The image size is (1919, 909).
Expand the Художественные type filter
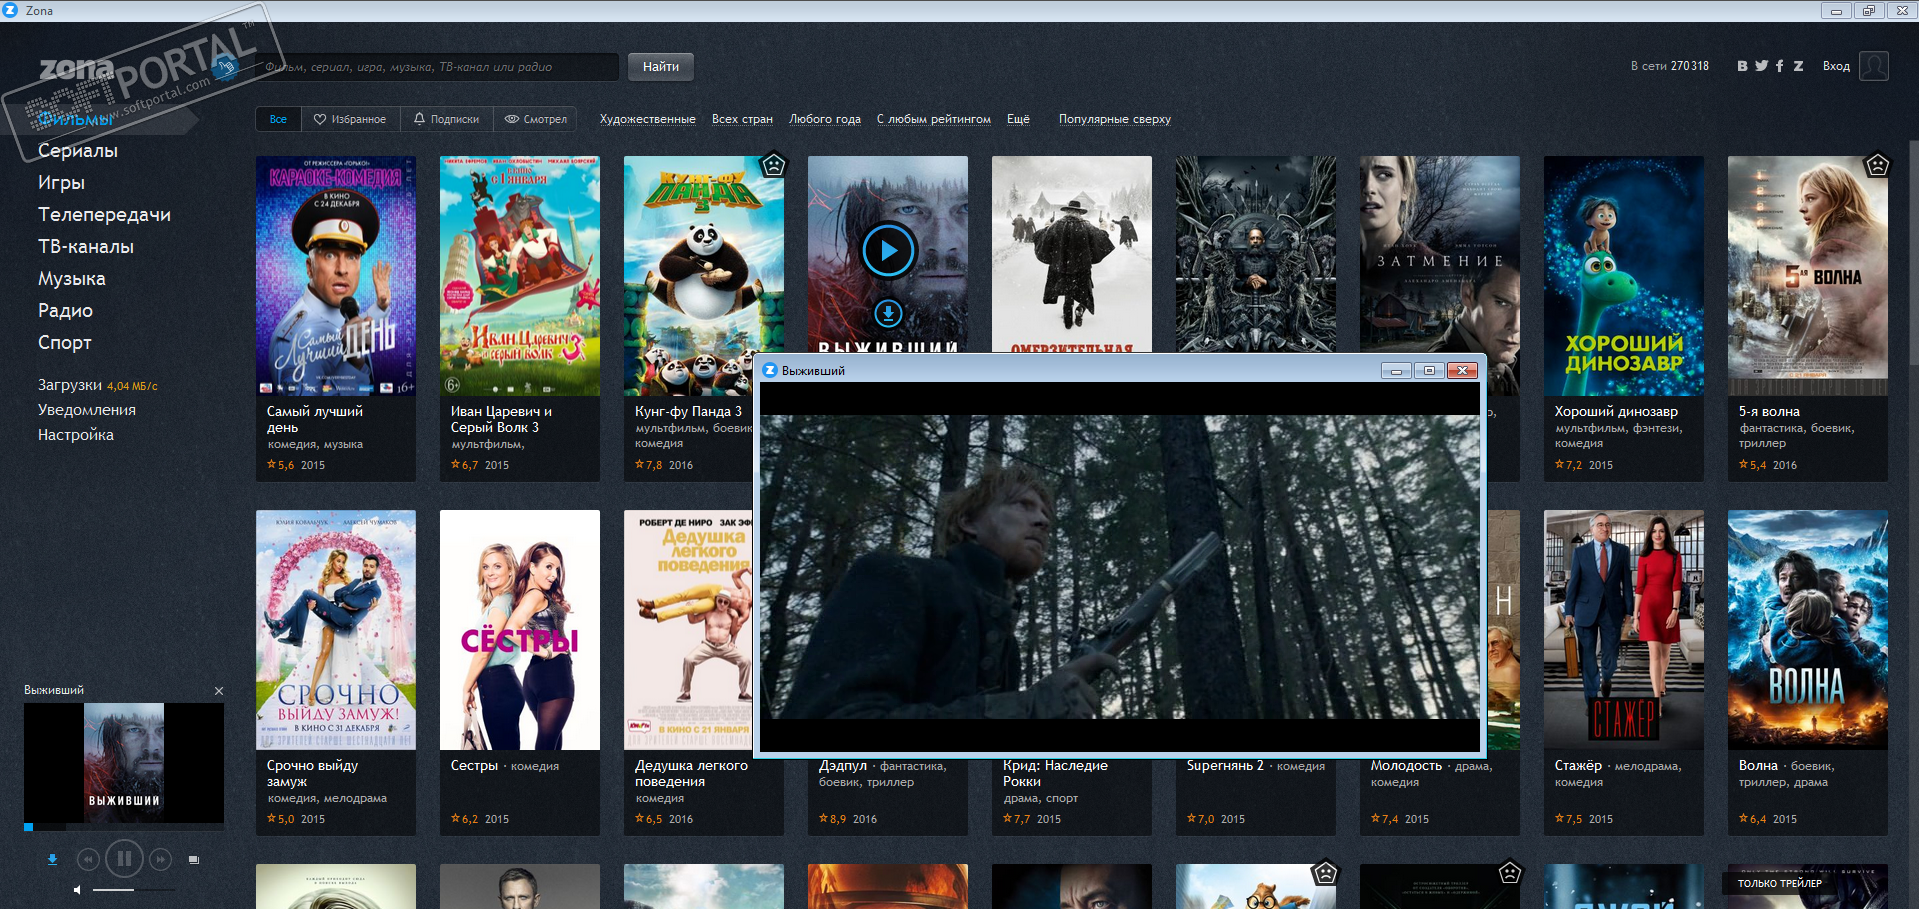pos(648,119)
